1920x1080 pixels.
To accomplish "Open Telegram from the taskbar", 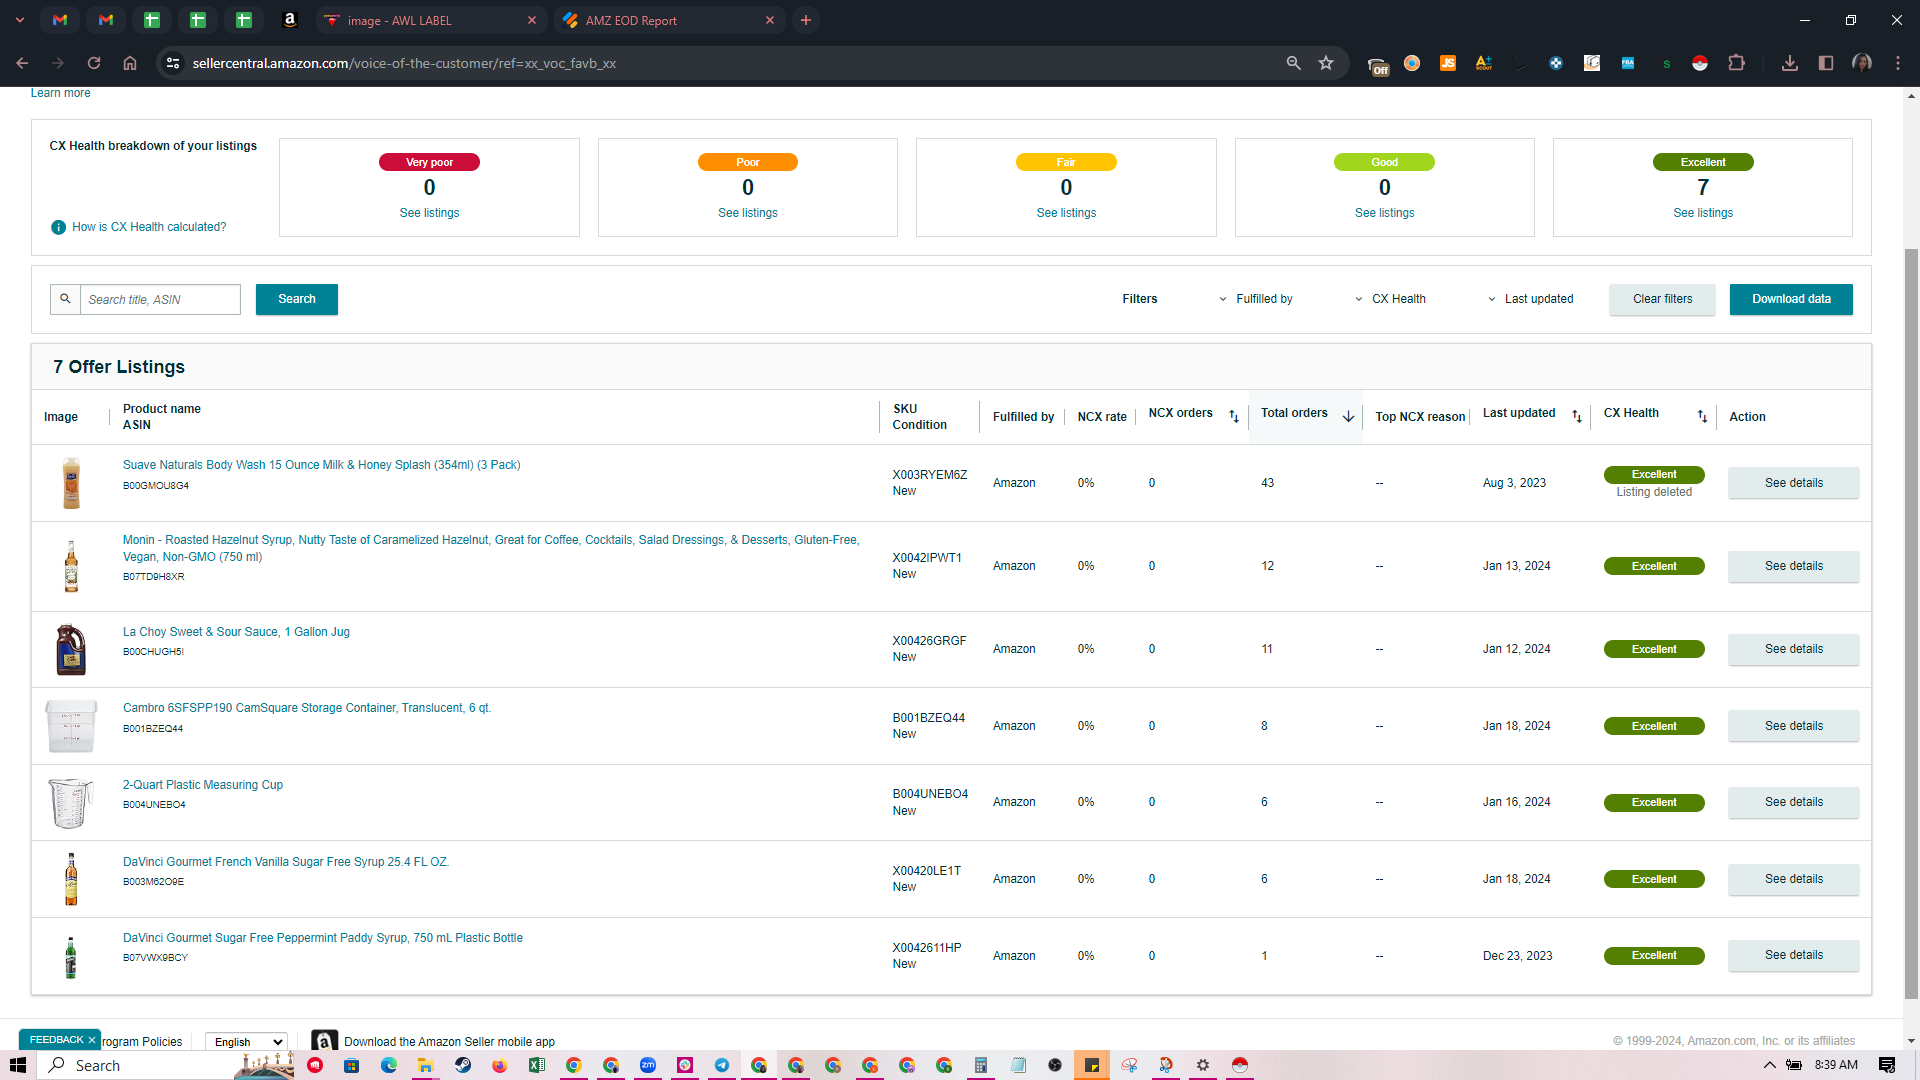I will point(722,1065).
